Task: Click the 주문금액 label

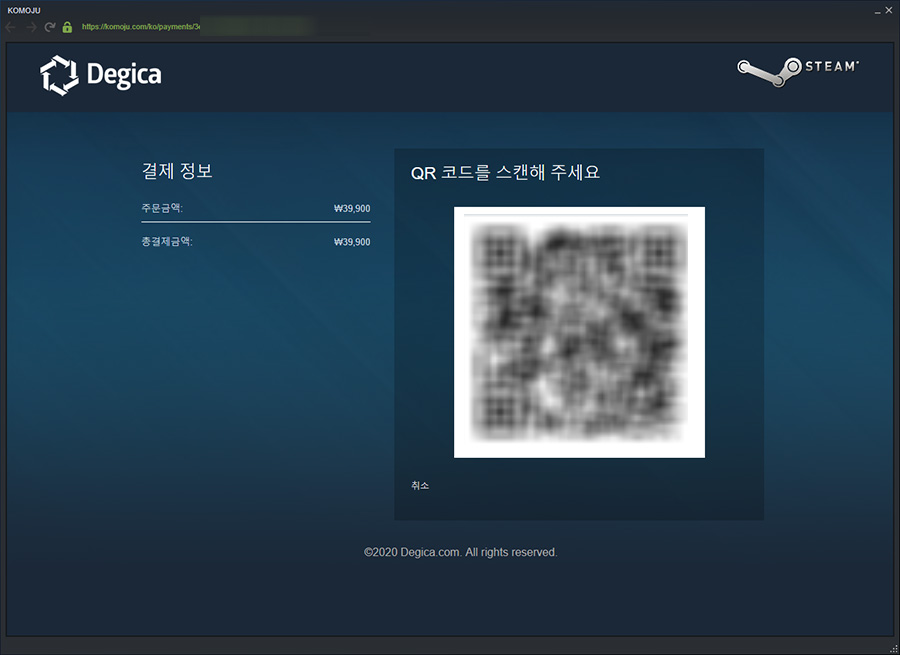Action: click(x=162, y=208)
